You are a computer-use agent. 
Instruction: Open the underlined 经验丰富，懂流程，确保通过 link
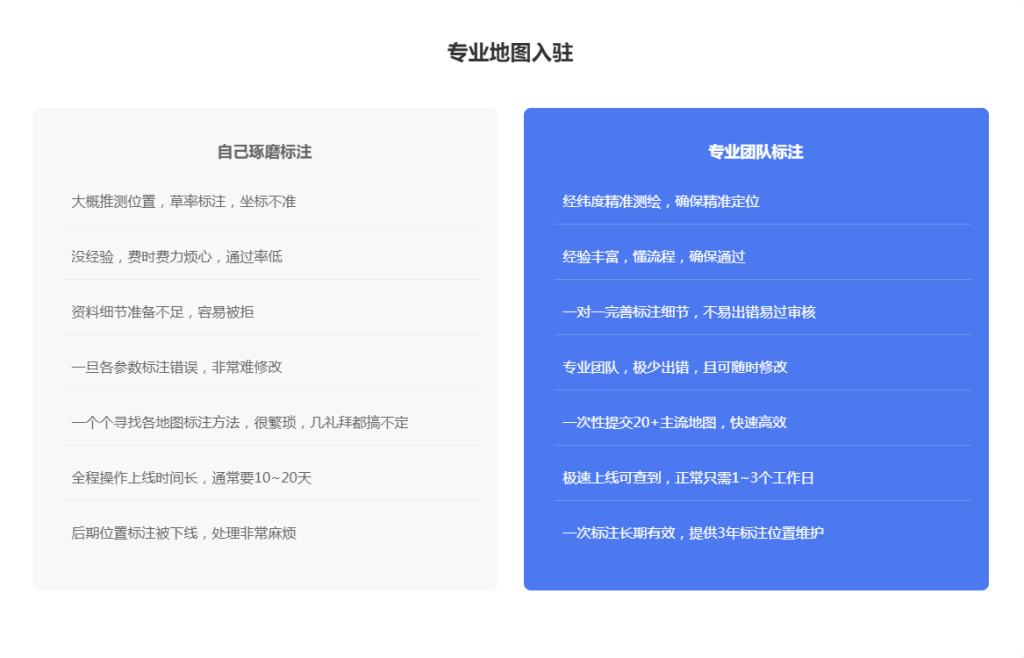pos(653,256)
